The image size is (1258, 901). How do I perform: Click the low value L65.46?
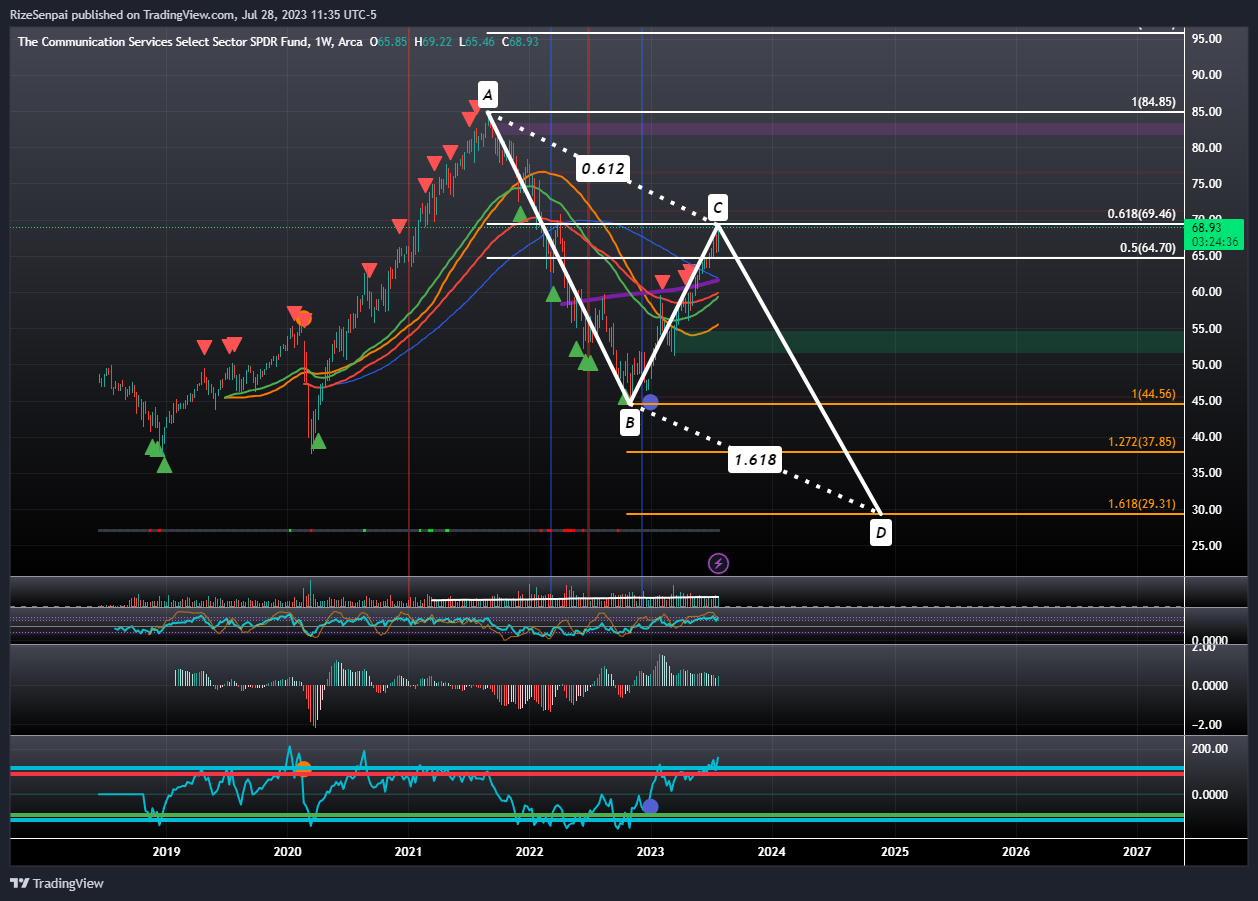pos(477,41)
